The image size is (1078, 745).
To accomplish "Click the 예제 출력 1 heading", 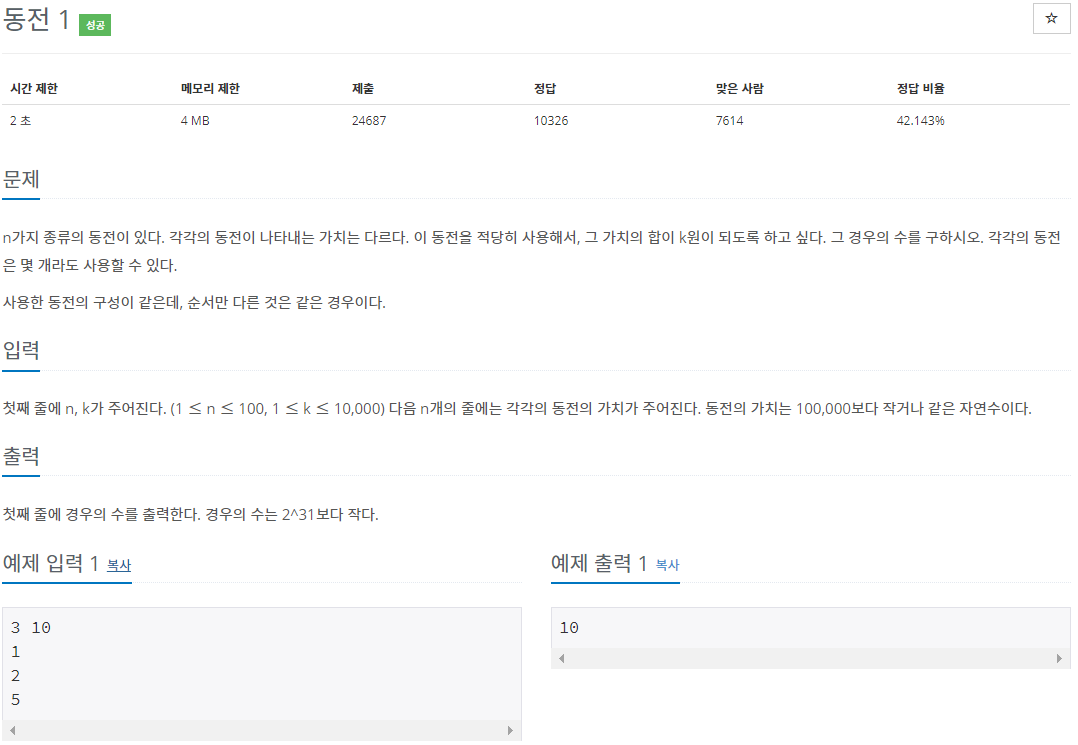I will (600, 564).
